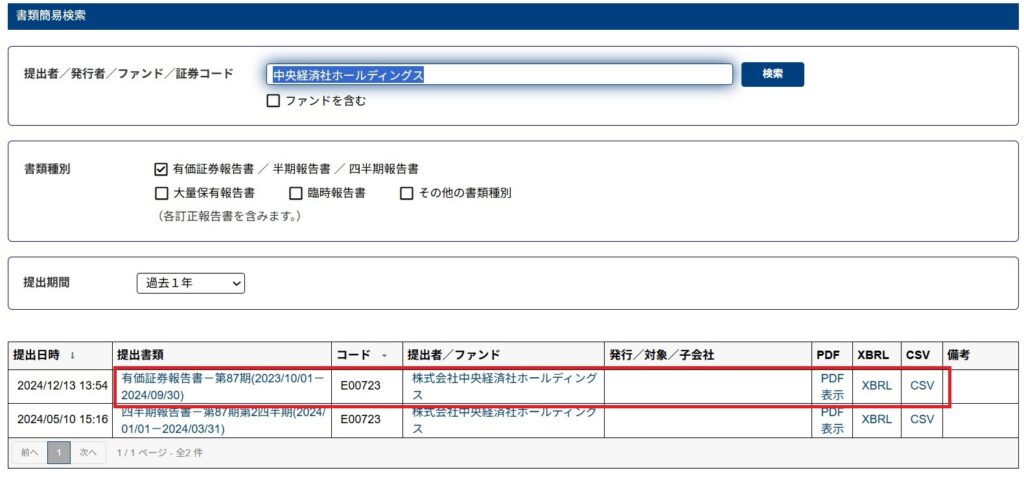Click E00723 code in 2024/05/10 row
The width and height of the screenshot is (1024, 477).
360,419
